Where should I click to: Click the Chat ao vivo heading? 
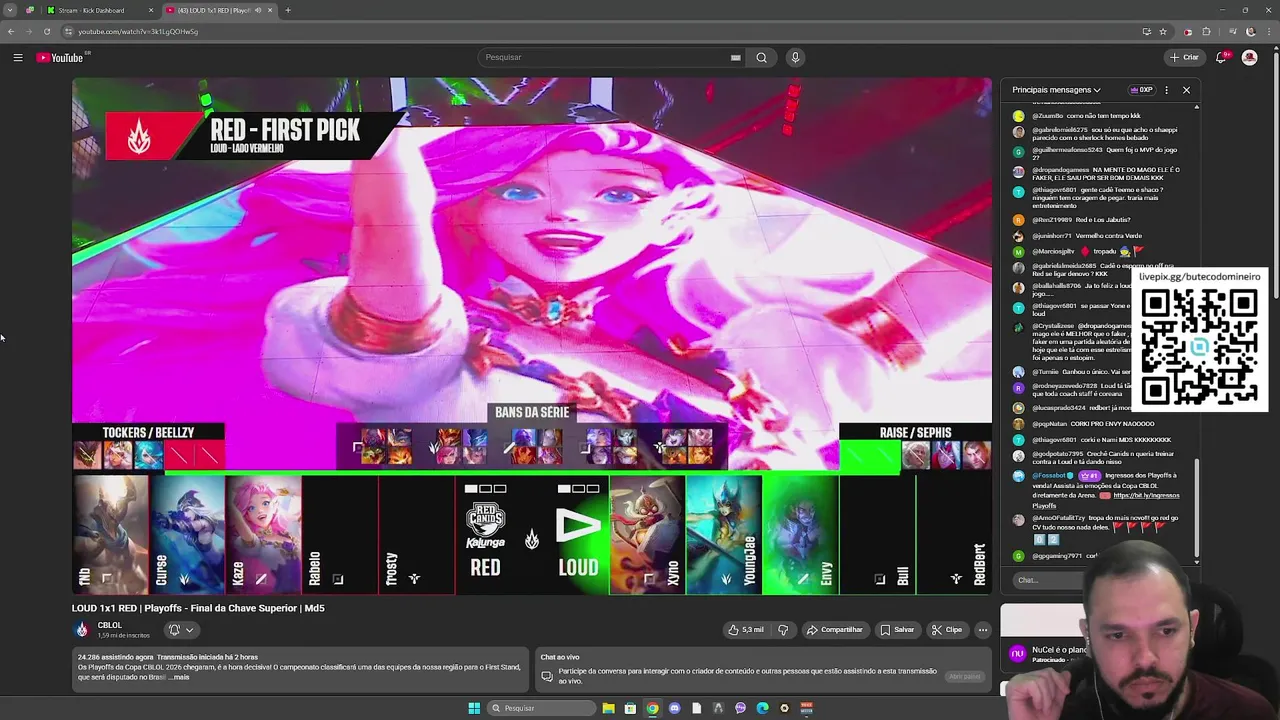(560, 657)
